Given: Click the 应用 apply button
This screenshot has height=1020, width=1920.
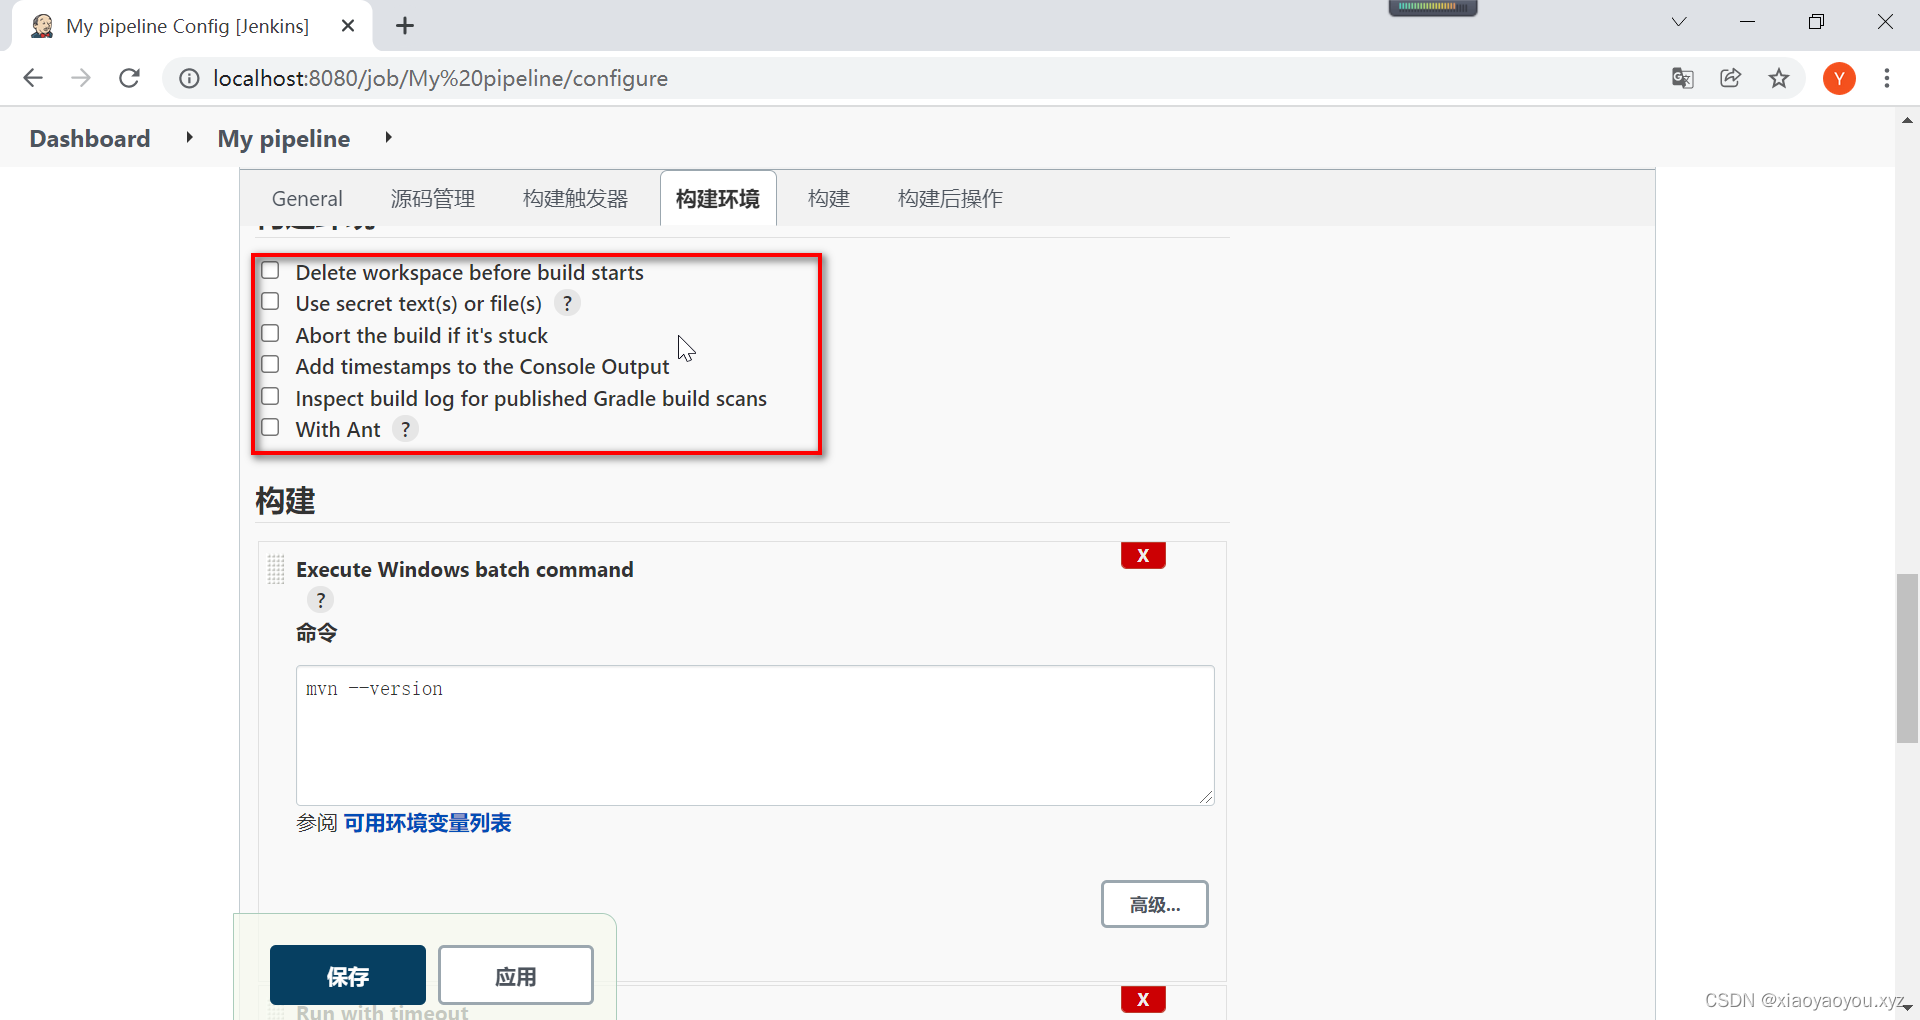Looking at the screenshot, I should click(x=516, y=975).
